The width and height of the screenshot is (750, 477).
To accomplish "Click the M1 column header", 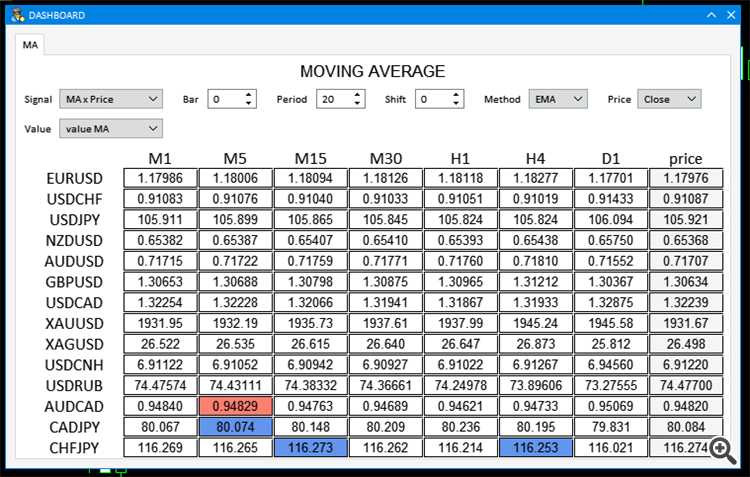I will click(x=160, y=158).
